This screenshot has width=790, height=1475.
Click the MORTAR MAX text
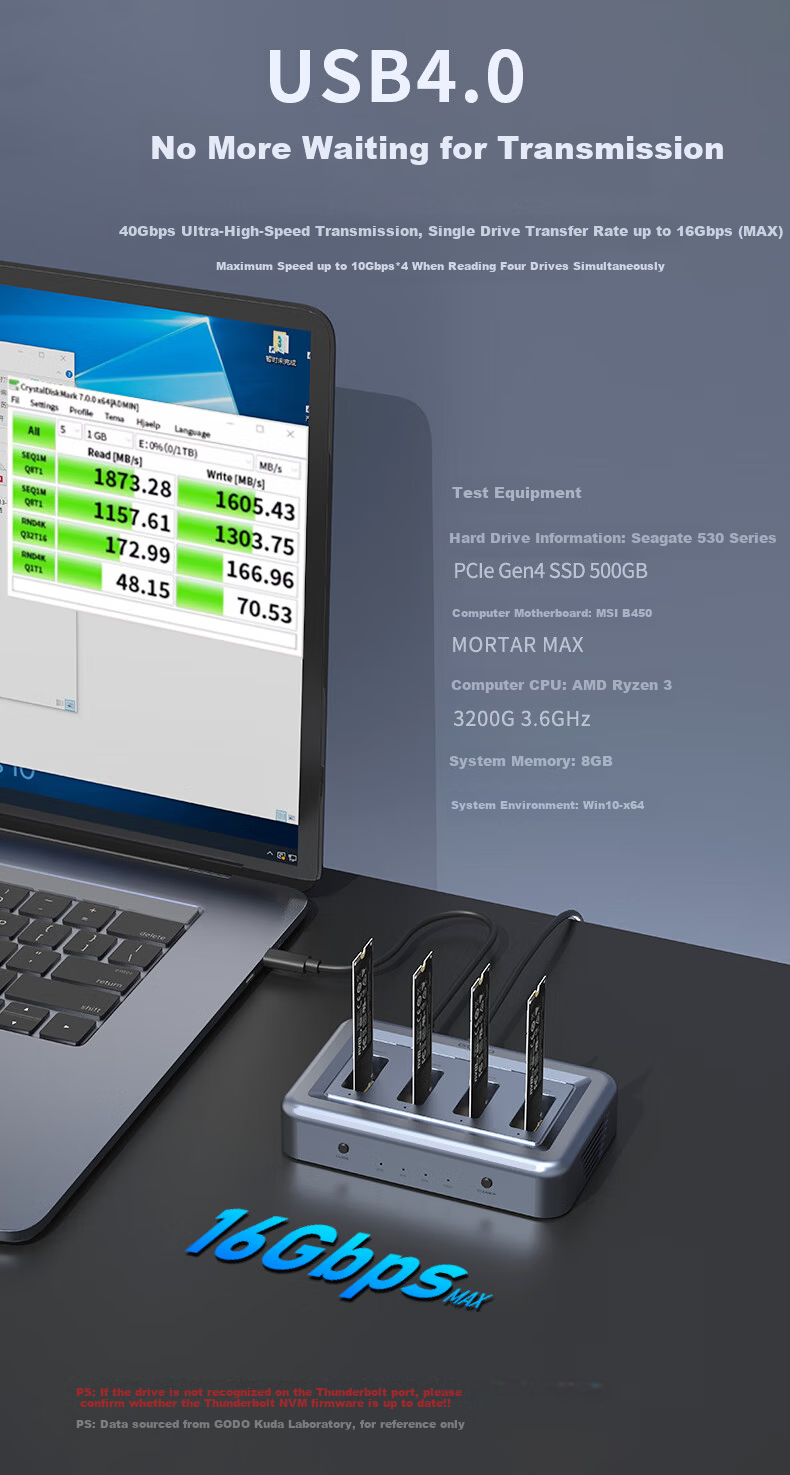coord(517,645)
